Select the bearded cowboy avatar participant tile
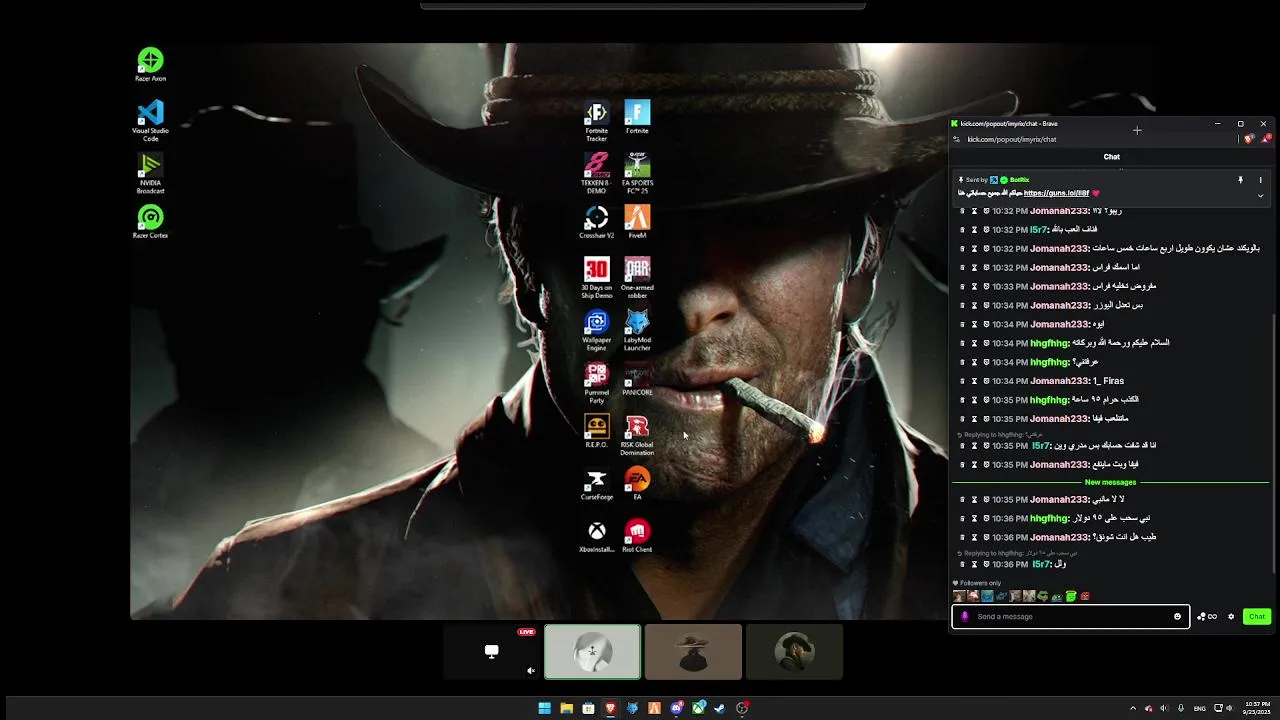 coord(794,652)
